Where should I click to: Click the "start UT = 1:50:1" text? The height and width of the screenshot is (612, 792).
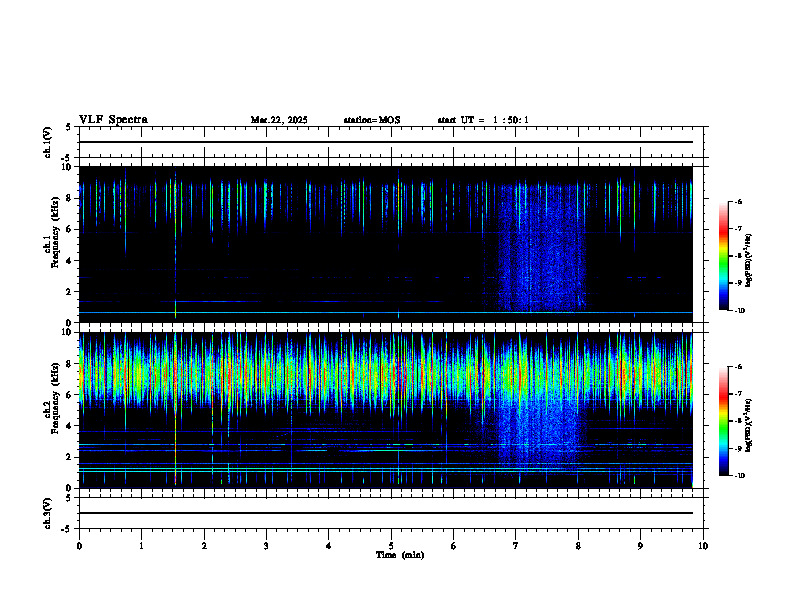coord(483,120)
